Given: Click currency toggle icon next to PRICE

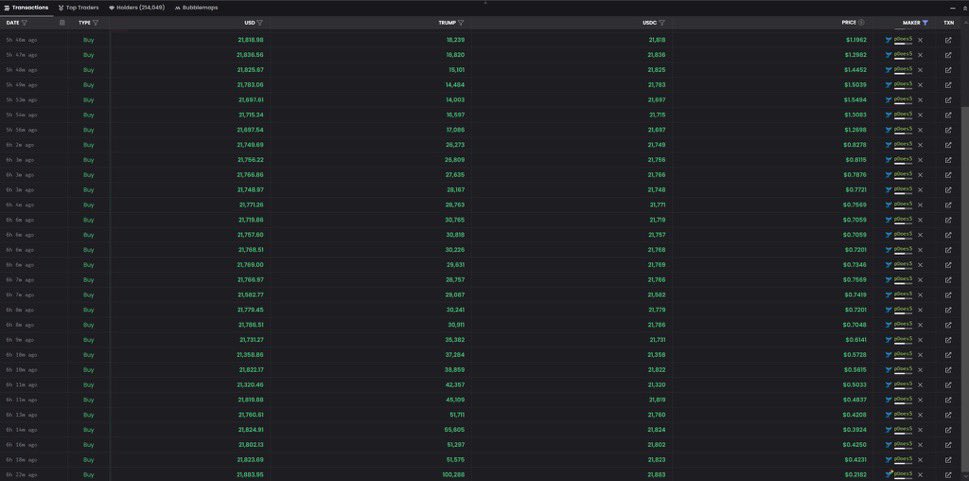Looking at the screenshot, I should (861, 22).
